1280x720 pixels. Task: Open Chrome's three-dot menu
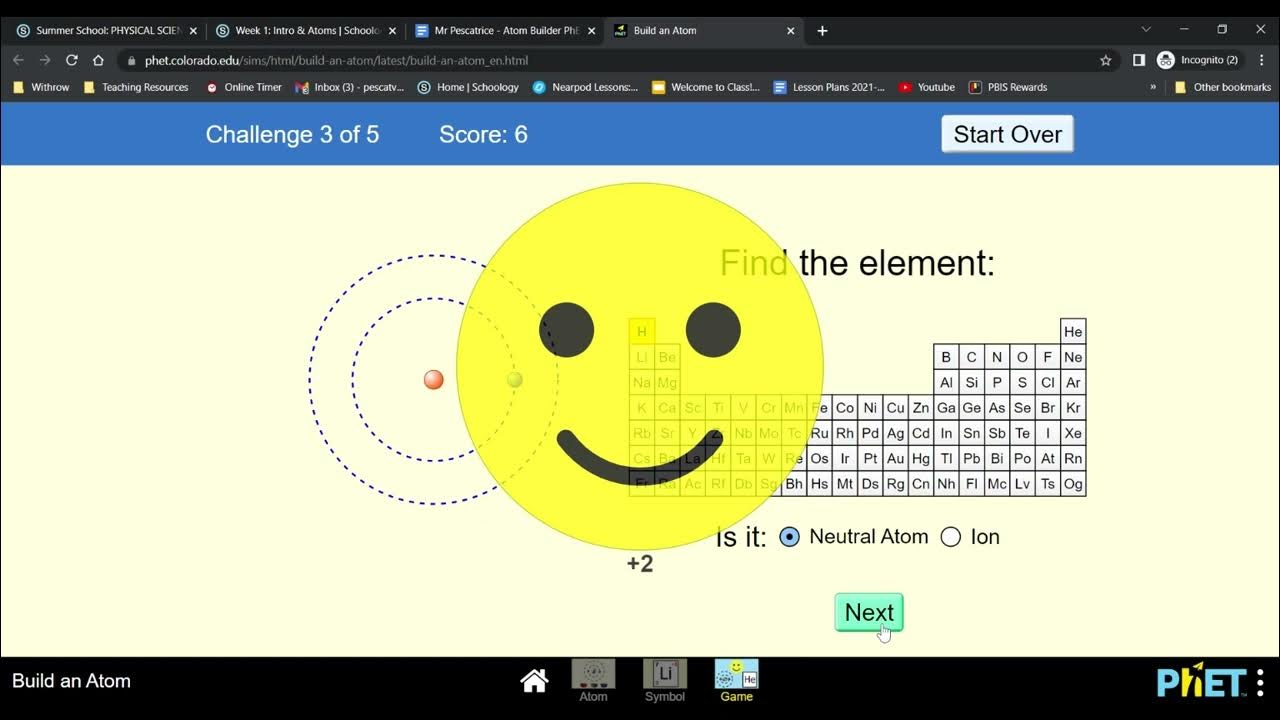coord(1260,60)
